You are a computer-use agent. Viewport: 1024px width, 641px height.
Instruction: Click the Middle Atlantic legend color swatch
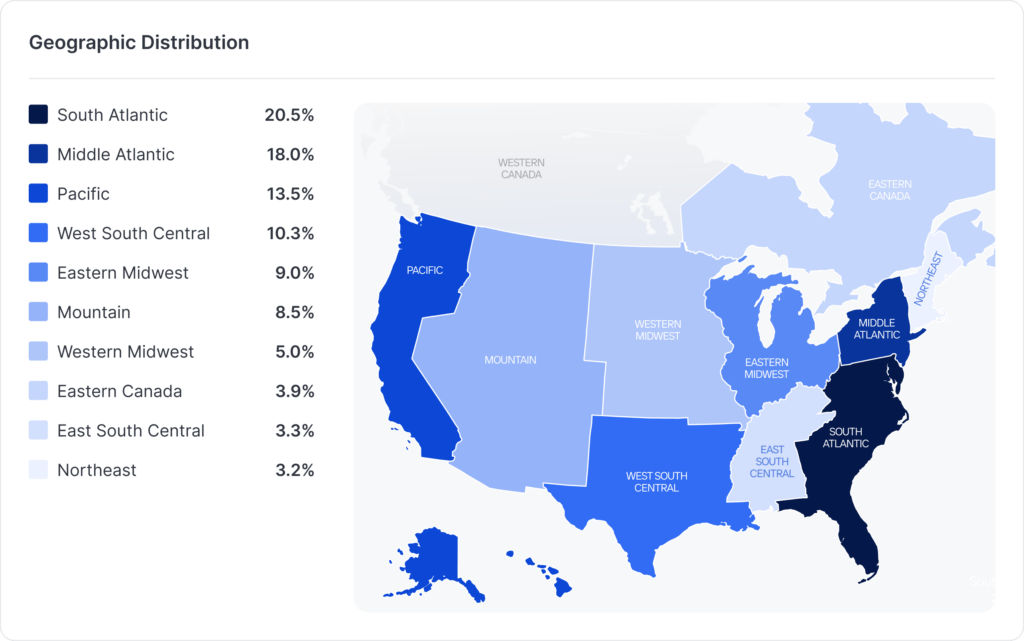(x=38, y=154)
